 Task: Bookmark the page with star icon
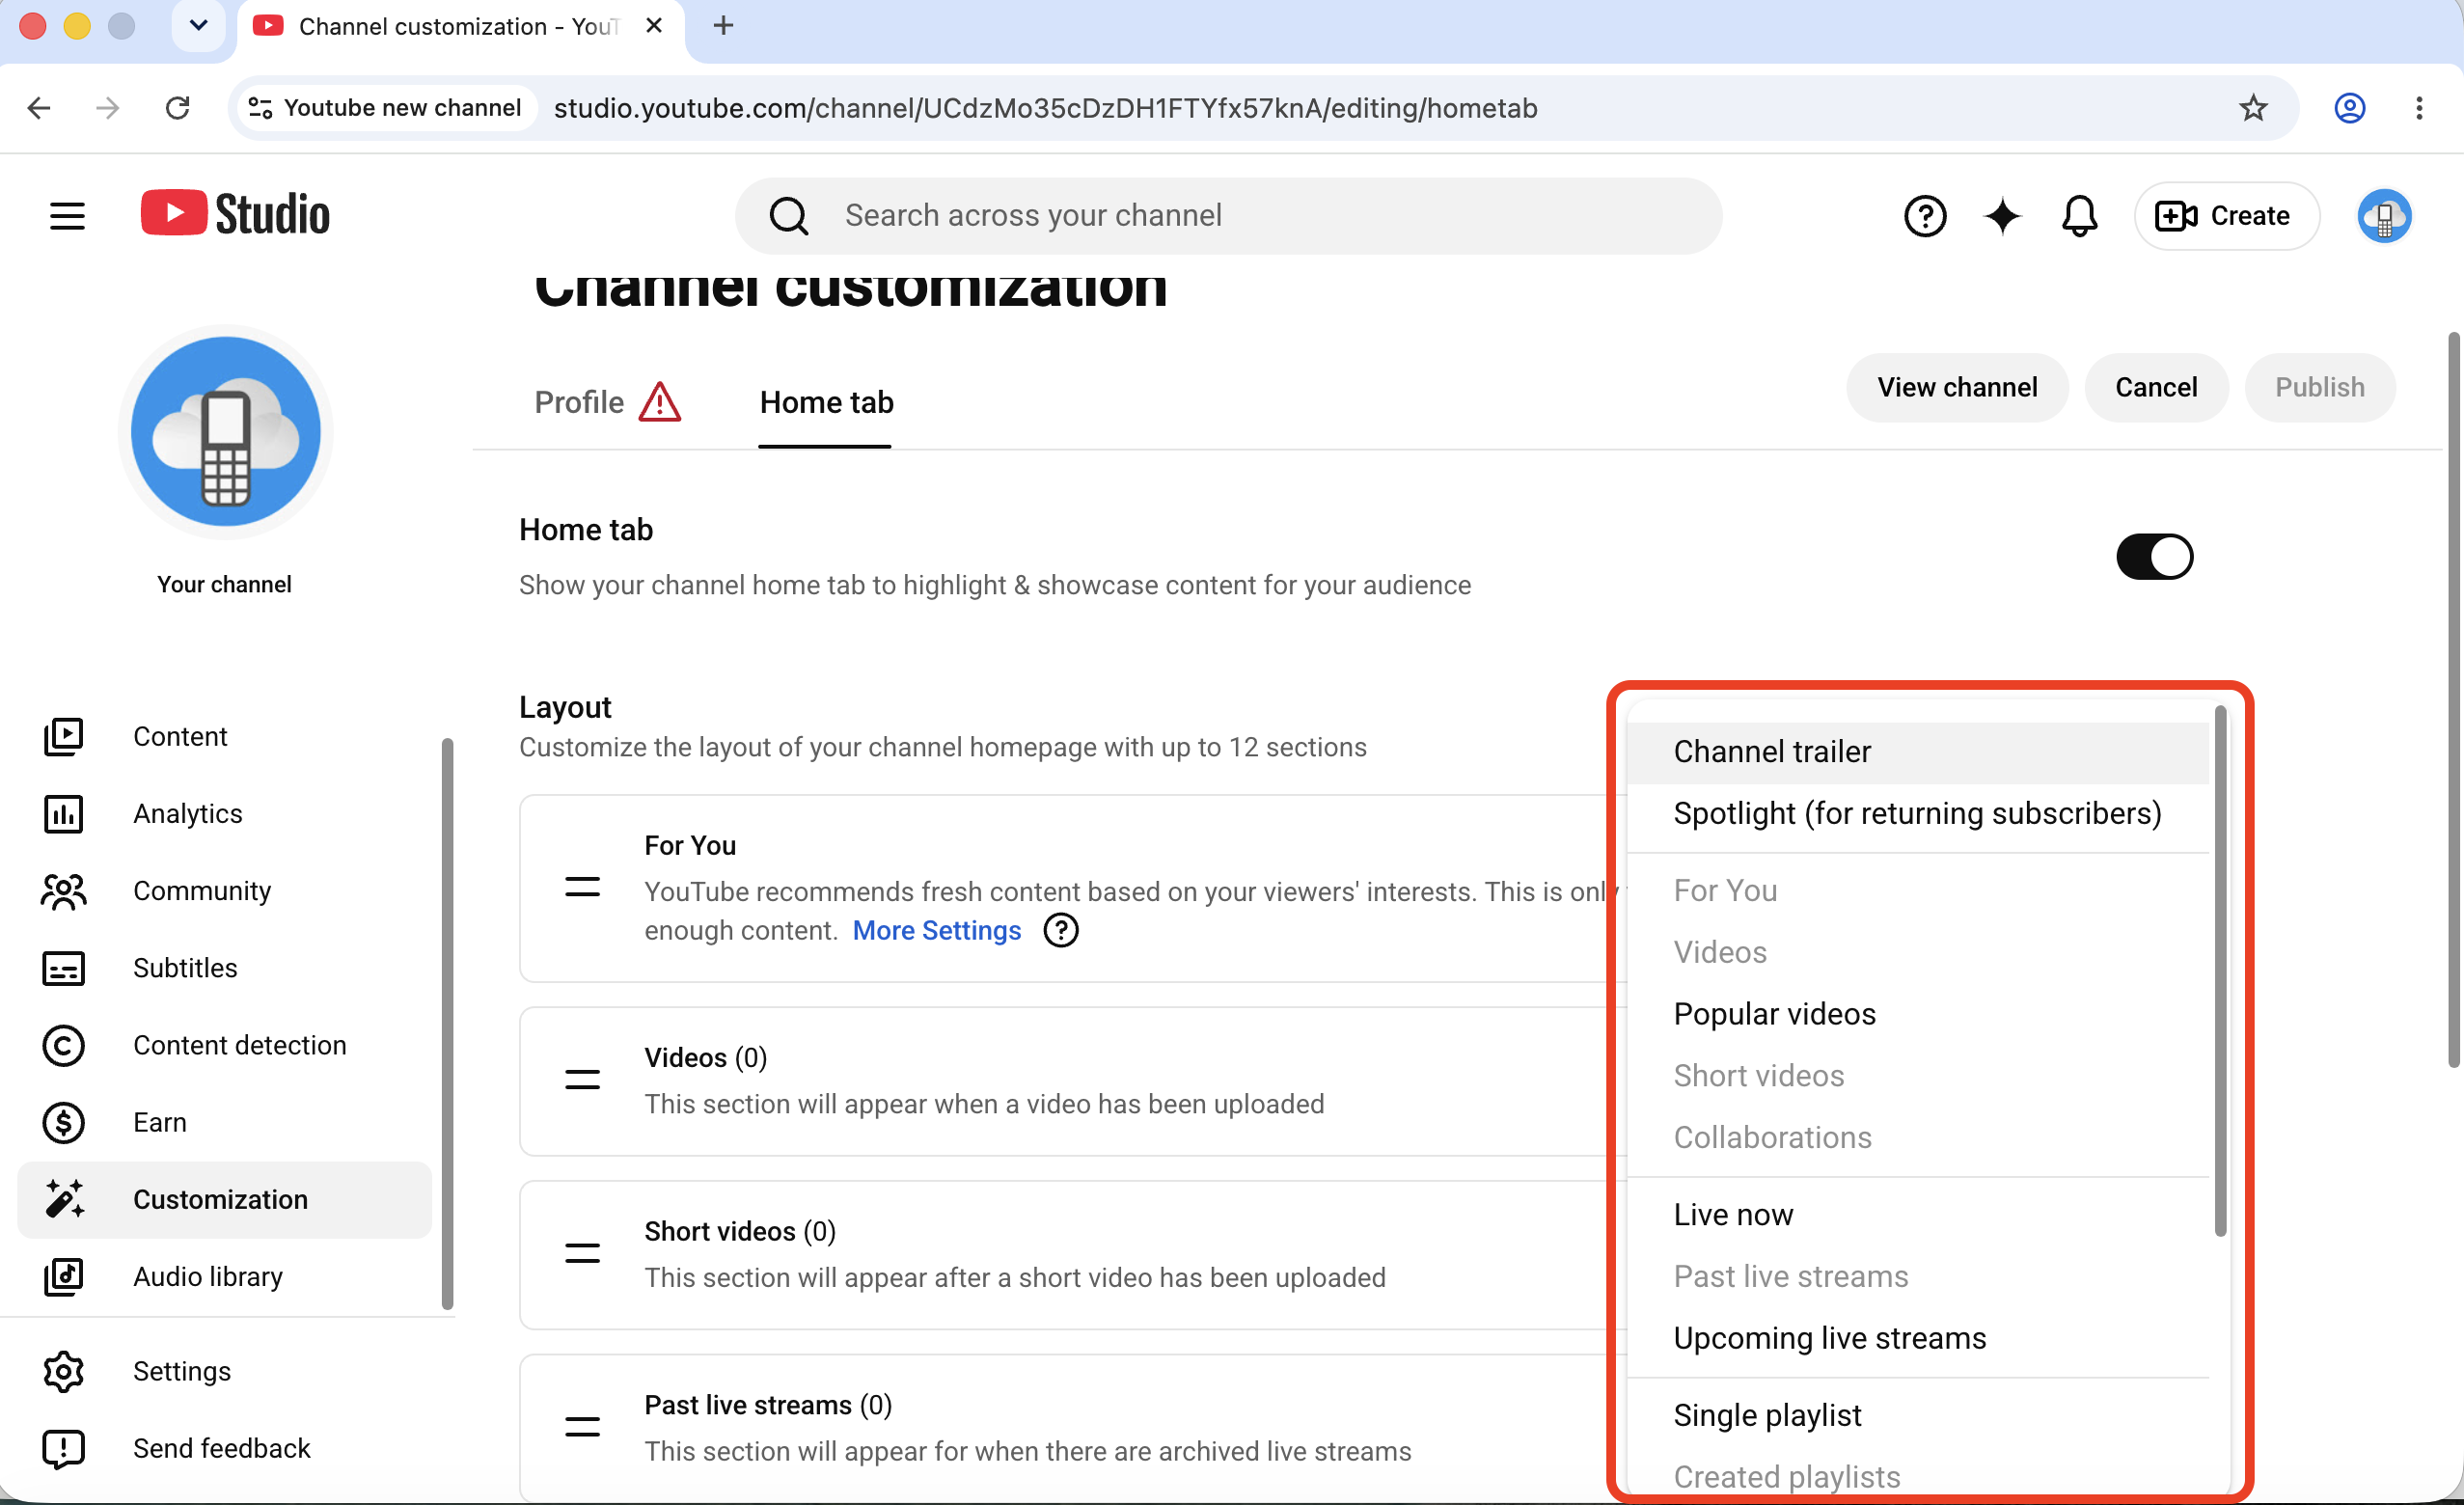[x=2253, y=108]
